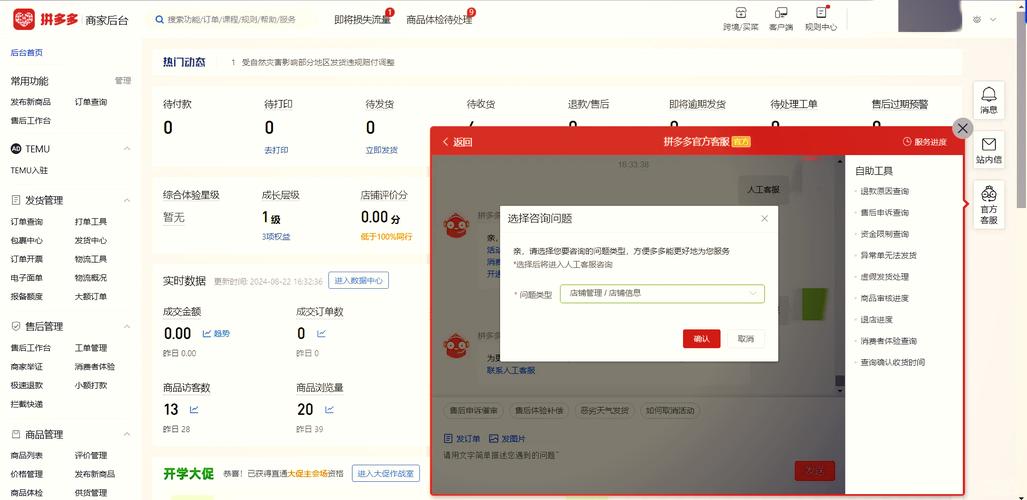
Task: Click the 发货管理 section icon
Action: (x=16, y=200)
